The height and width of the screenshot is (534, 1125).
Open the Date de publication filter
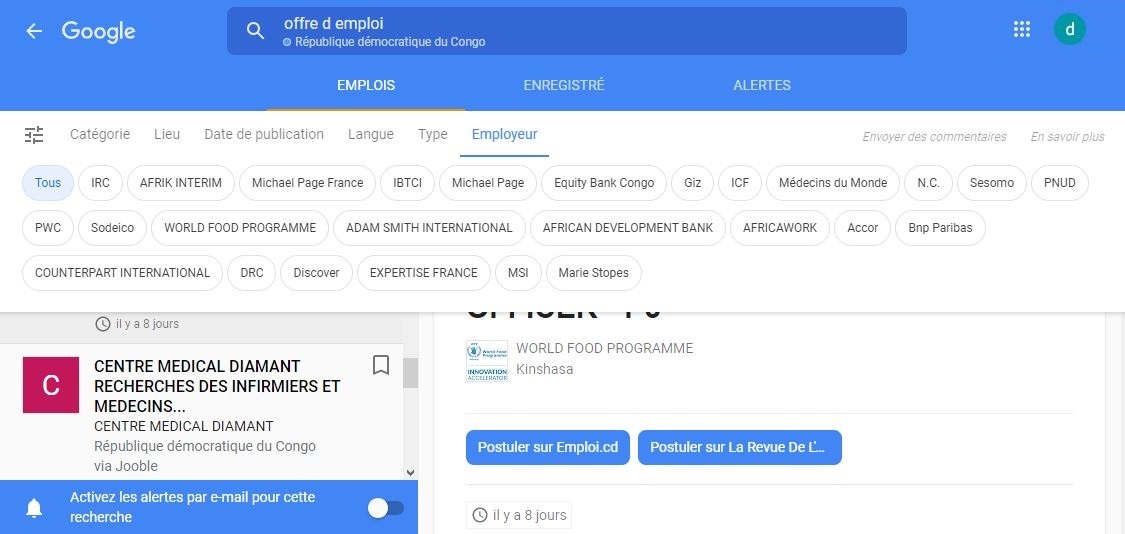pos(264,134)
